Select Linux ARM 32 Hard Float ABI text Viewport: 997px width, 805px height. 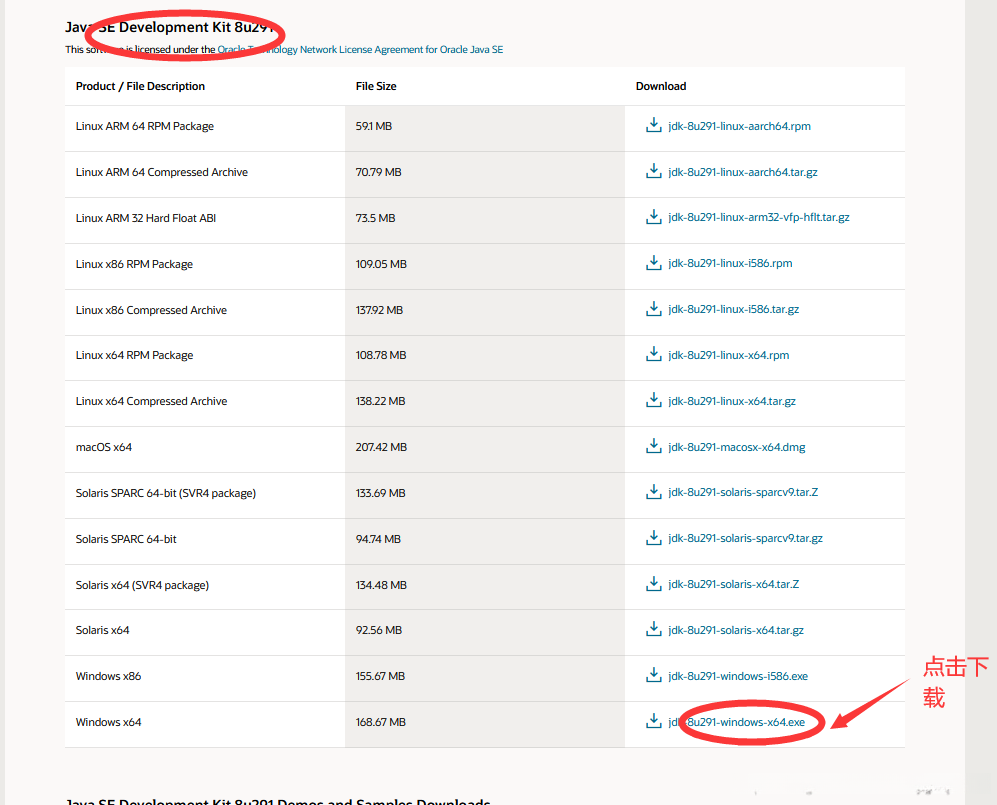146,218
